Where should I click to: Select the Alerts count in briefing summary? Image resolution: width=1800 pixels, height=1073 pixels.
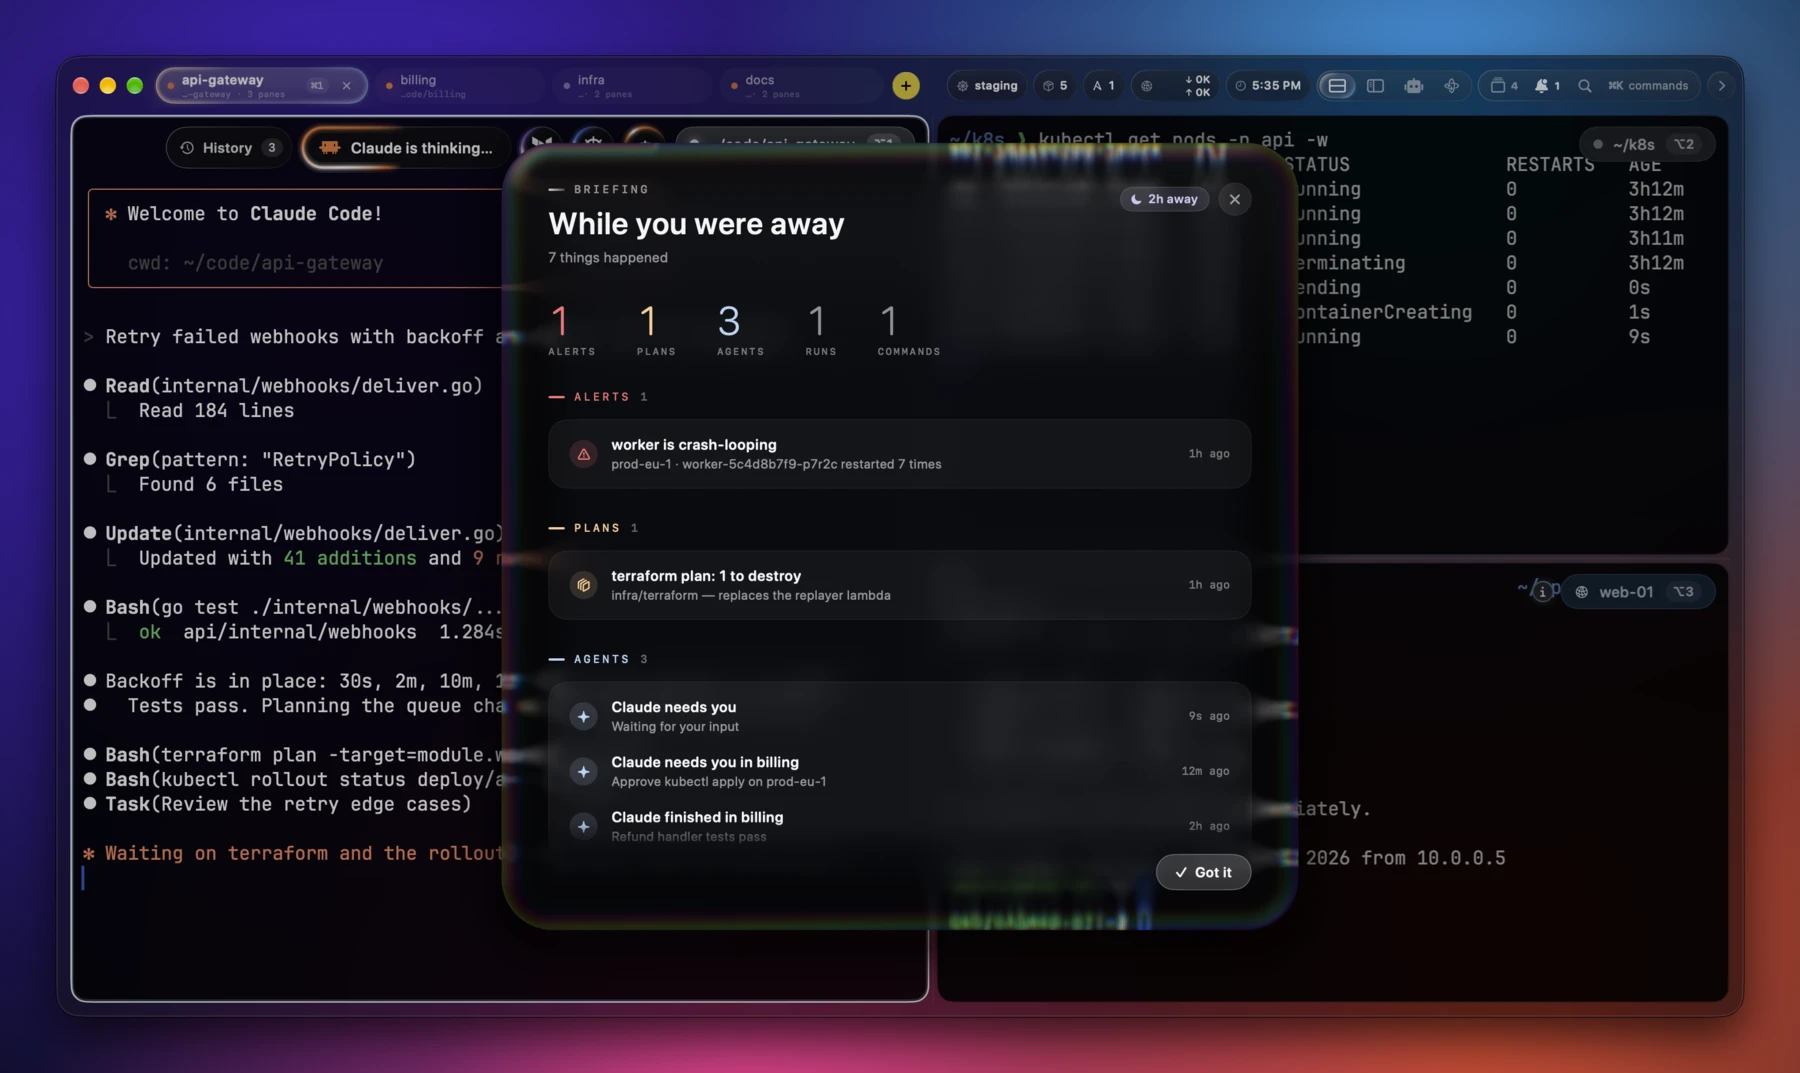click(x=571, y=330)
